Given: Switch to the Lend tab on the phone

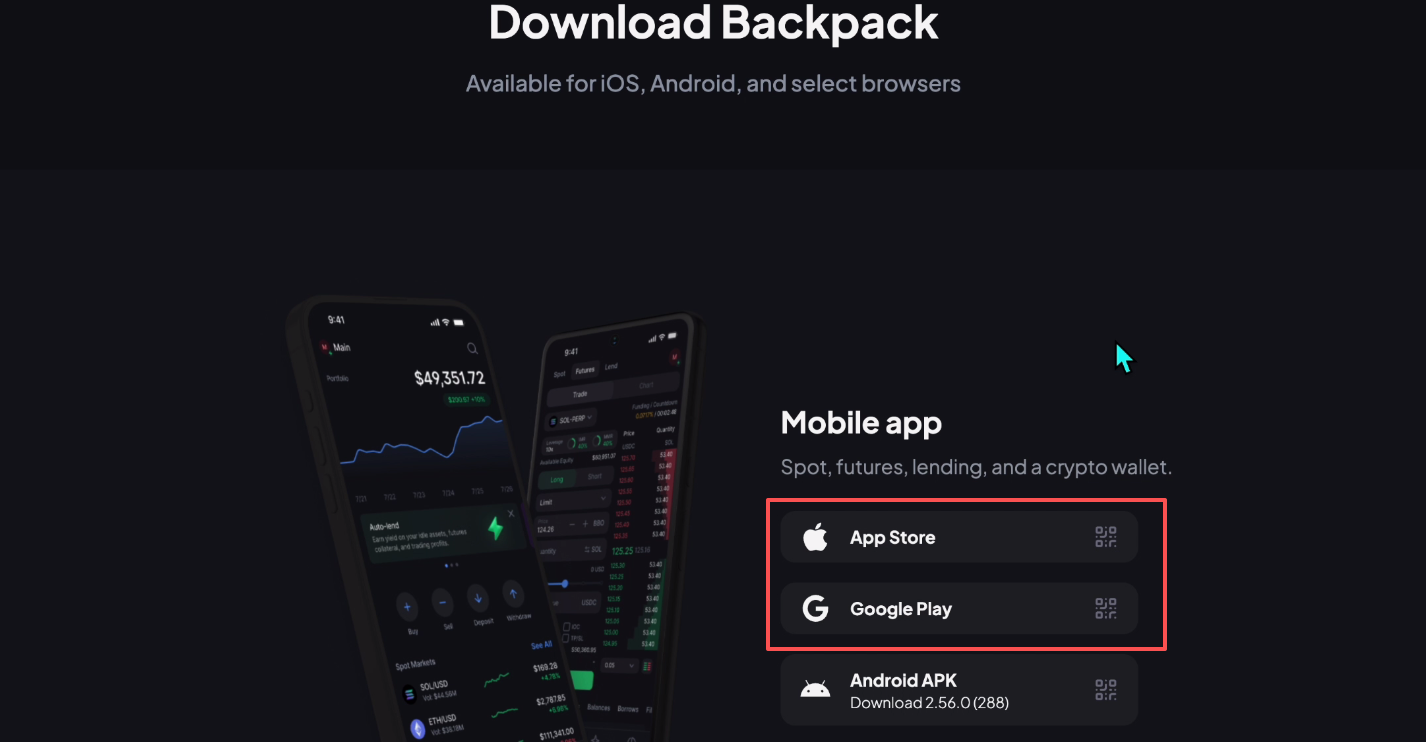Looking at the screenshot, I should click(x=611, y=367).
